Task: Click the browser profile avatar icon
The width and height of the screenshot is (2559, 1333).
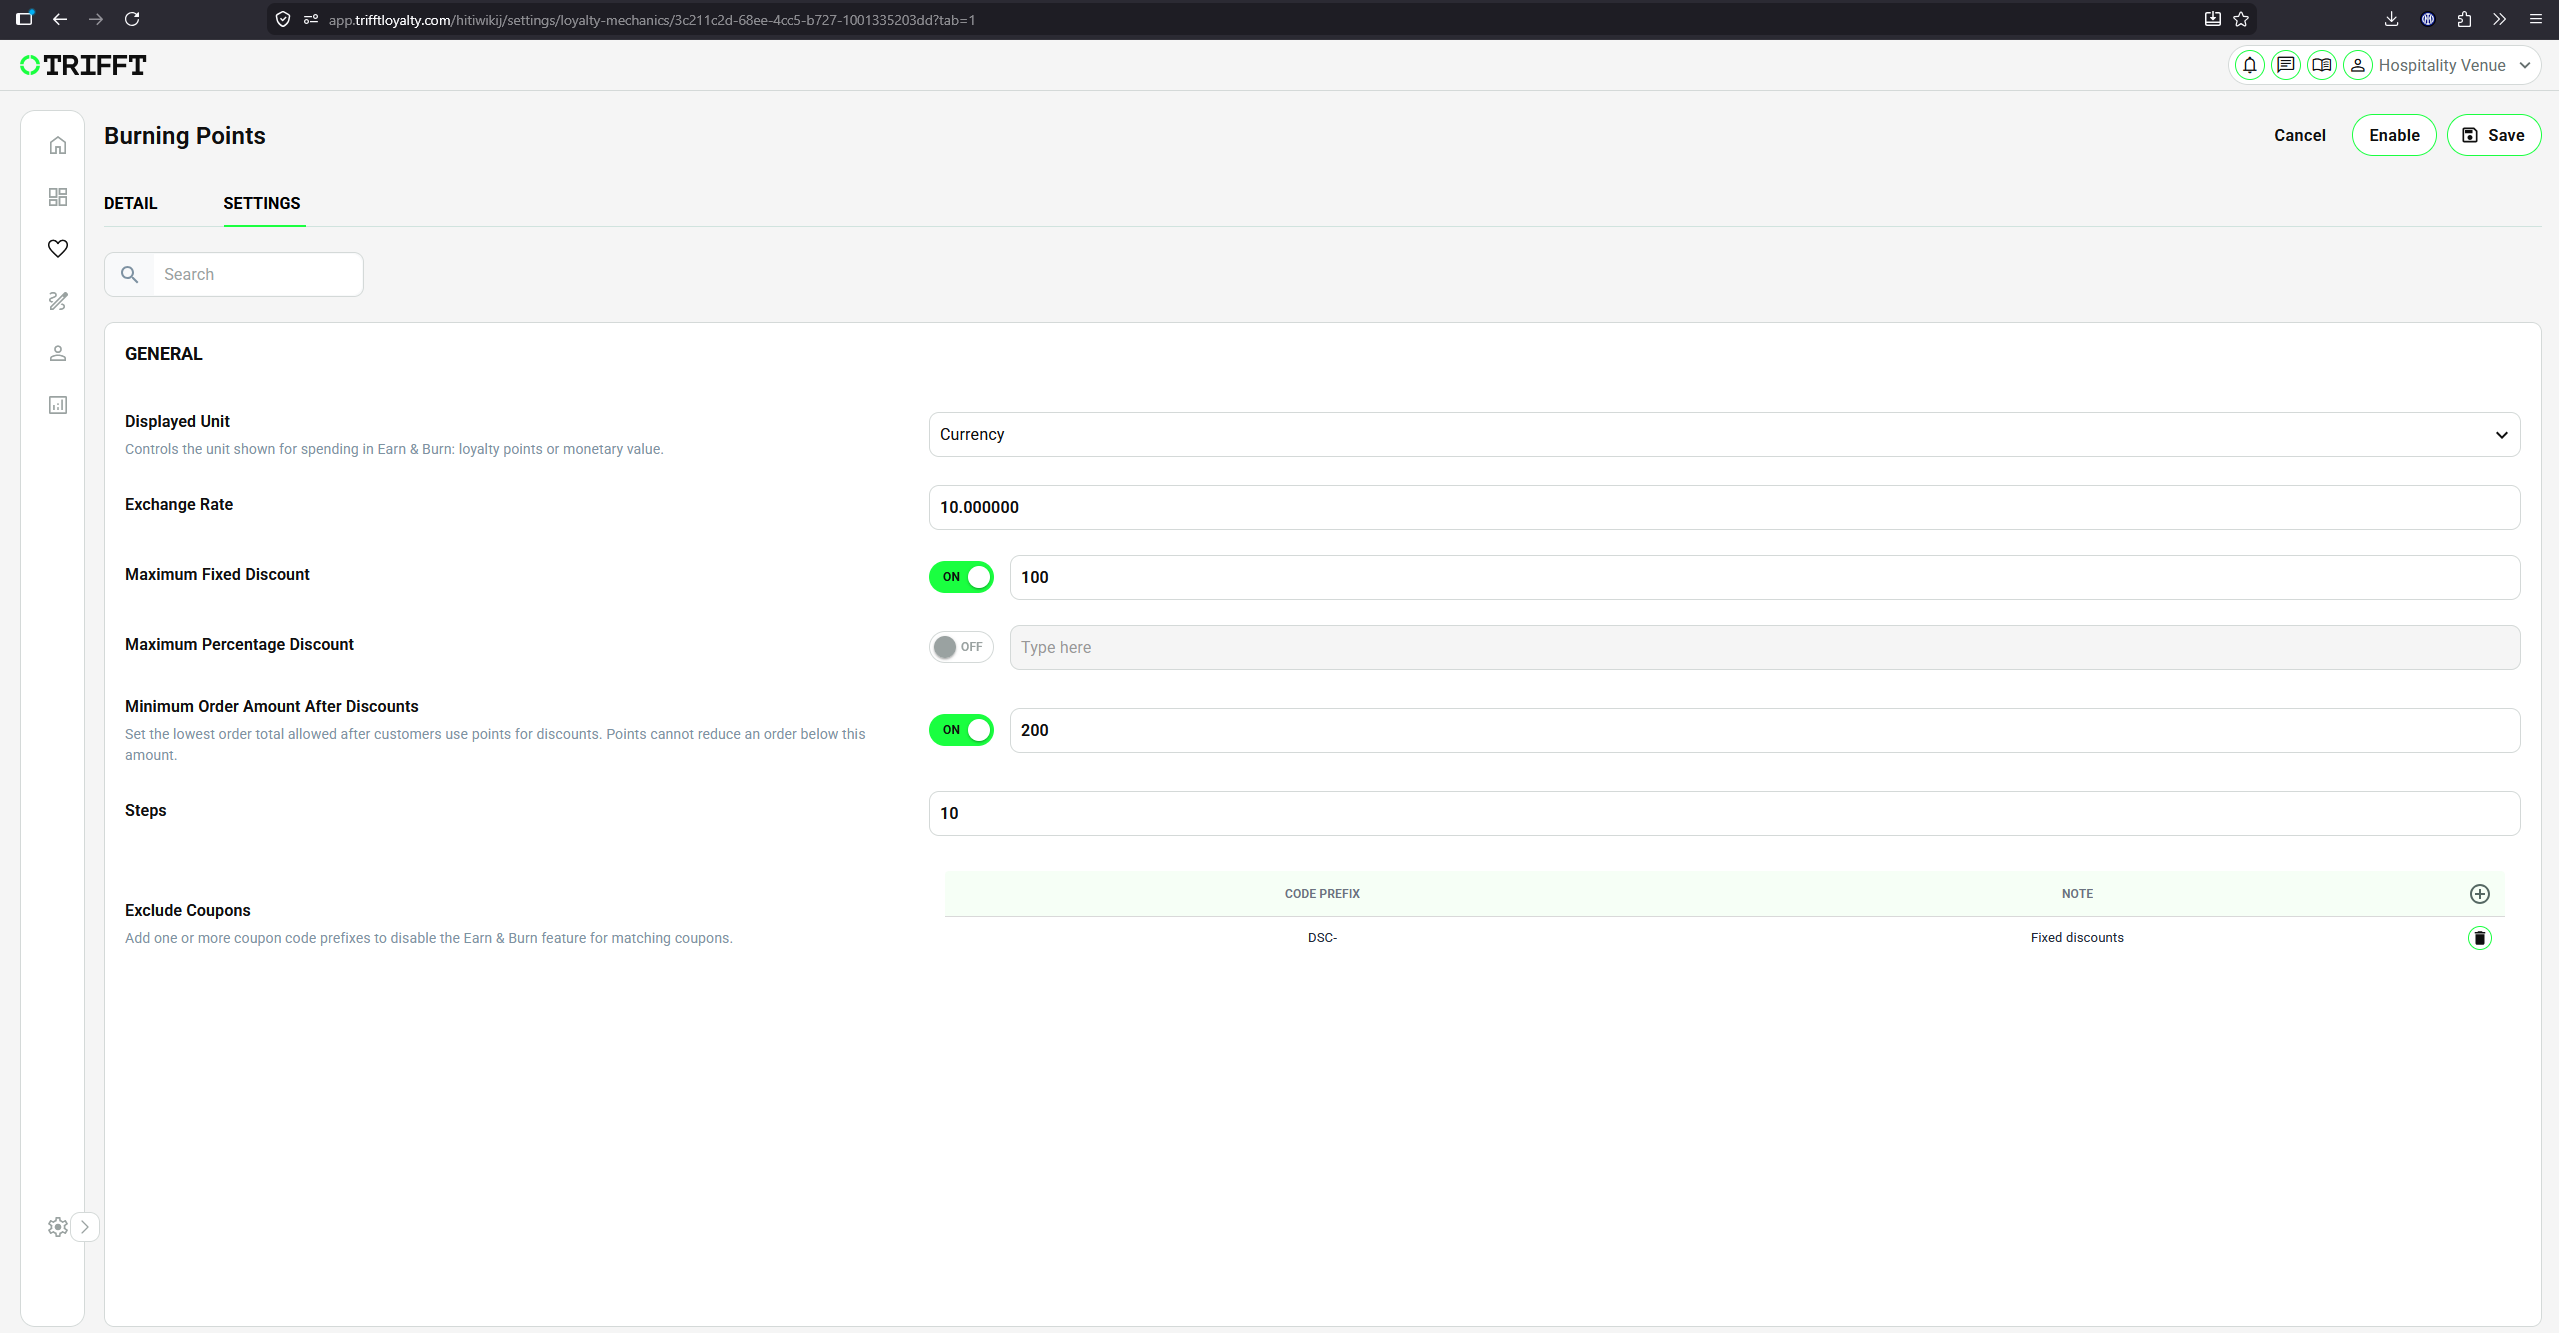Action: coord(2428,19)
